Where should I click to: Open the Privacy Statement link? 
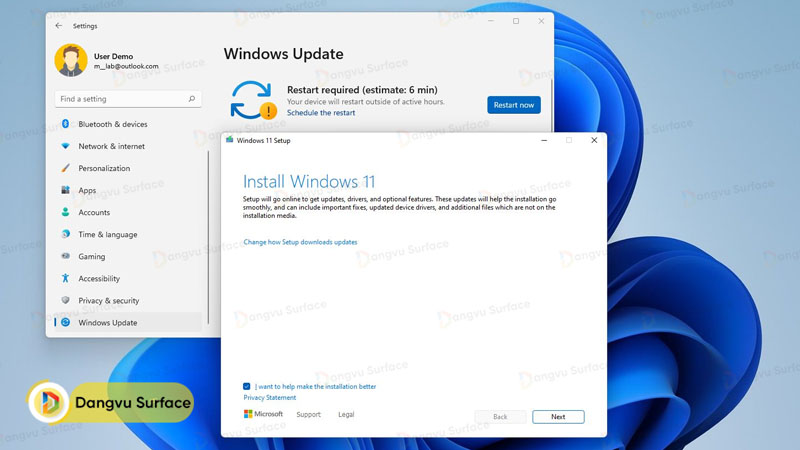click(x=269, y=397)
